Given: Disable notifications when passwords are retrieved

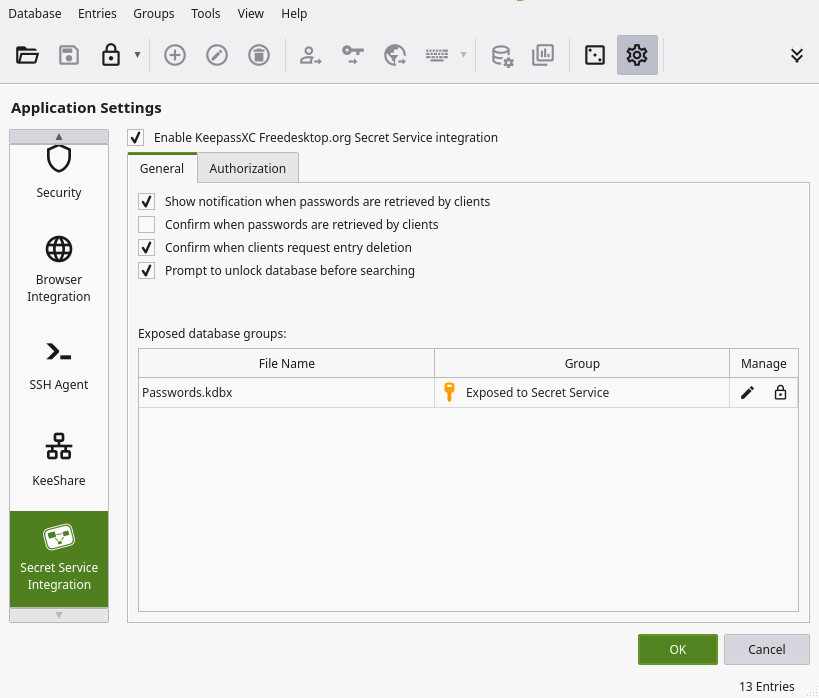Looking at the screenshot, I should pos(146,201).
